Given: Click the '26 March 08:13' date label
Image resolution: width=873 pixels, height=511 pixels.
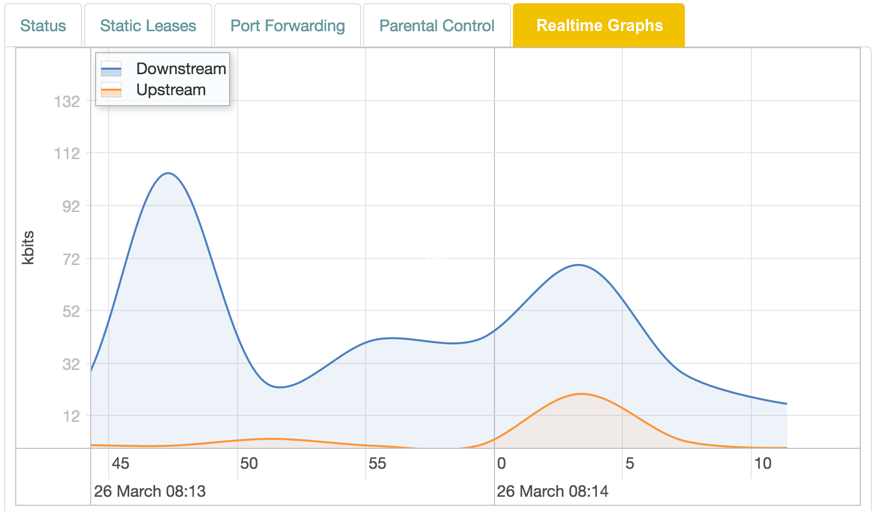Looking at the screenshot, I should [150, 491].
